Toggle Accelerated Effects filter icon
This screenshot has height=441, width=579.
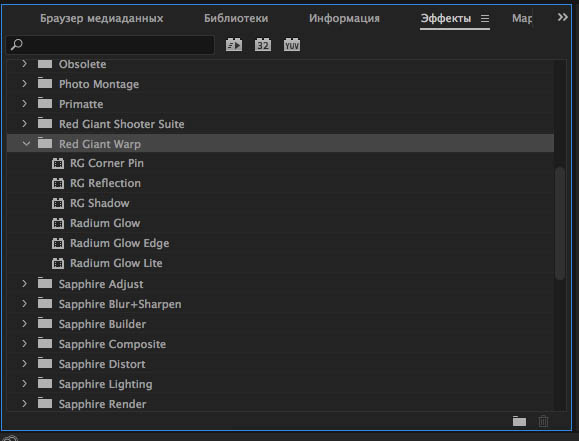click(234, 45)
